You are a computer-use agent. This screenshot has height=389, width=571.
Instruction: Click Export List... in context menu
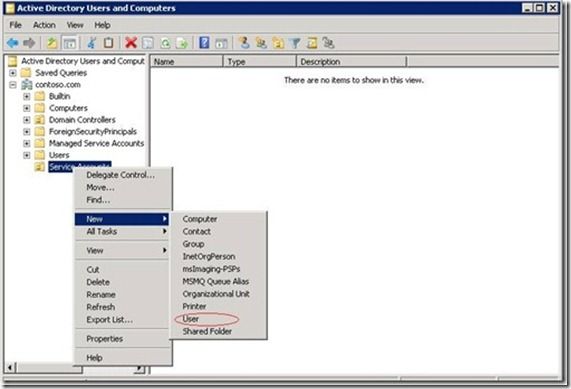pos(122,320)
